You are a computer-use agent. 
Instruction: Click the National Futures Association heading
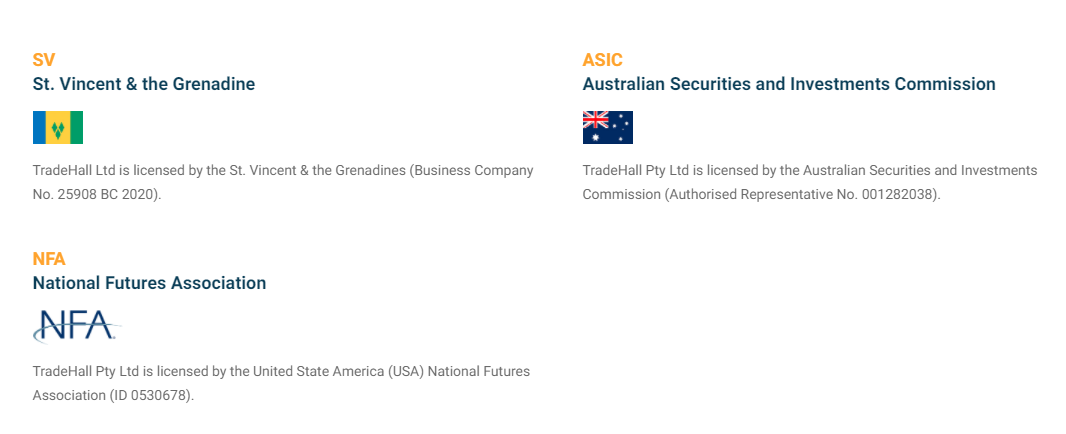pos(150,282)
